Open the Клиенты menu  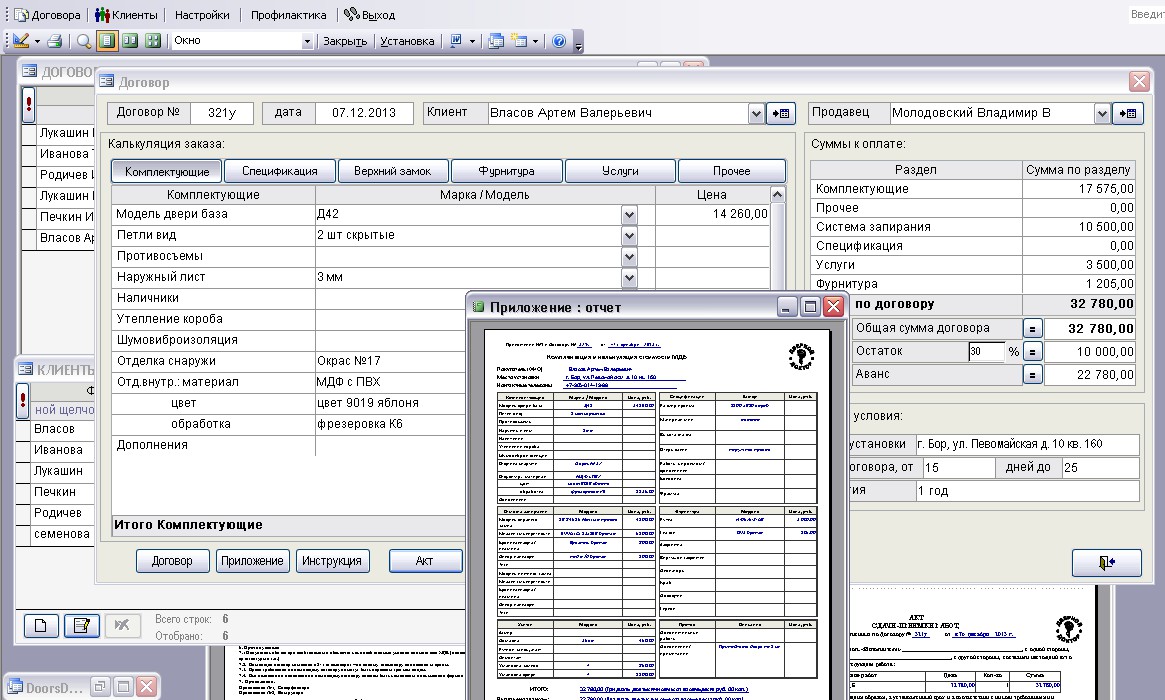(x=126, y=15)
